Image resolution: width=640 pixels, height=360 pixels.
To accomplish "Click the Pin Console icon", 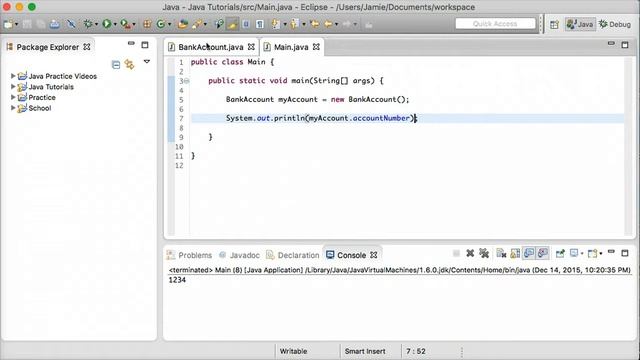I will click(x=560, y=253).
